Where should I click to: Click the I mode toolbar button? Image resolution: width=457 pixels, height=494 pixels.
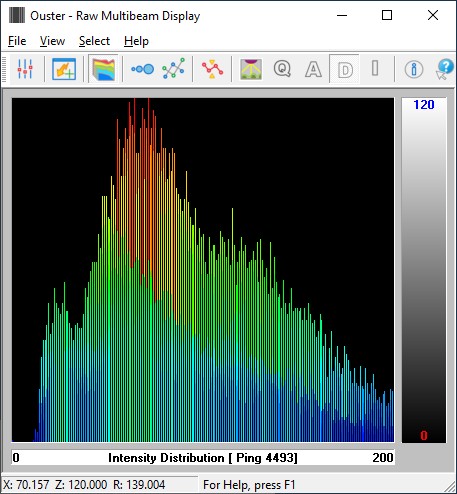click(x=375, y=69)
